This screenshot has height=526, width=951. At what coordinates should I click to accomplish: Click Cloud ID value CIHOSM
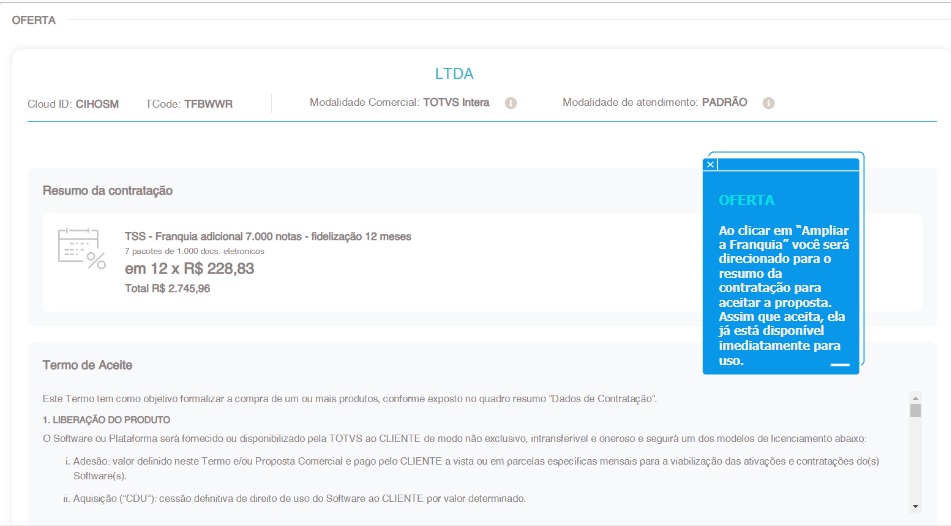[x=97, y=104]
